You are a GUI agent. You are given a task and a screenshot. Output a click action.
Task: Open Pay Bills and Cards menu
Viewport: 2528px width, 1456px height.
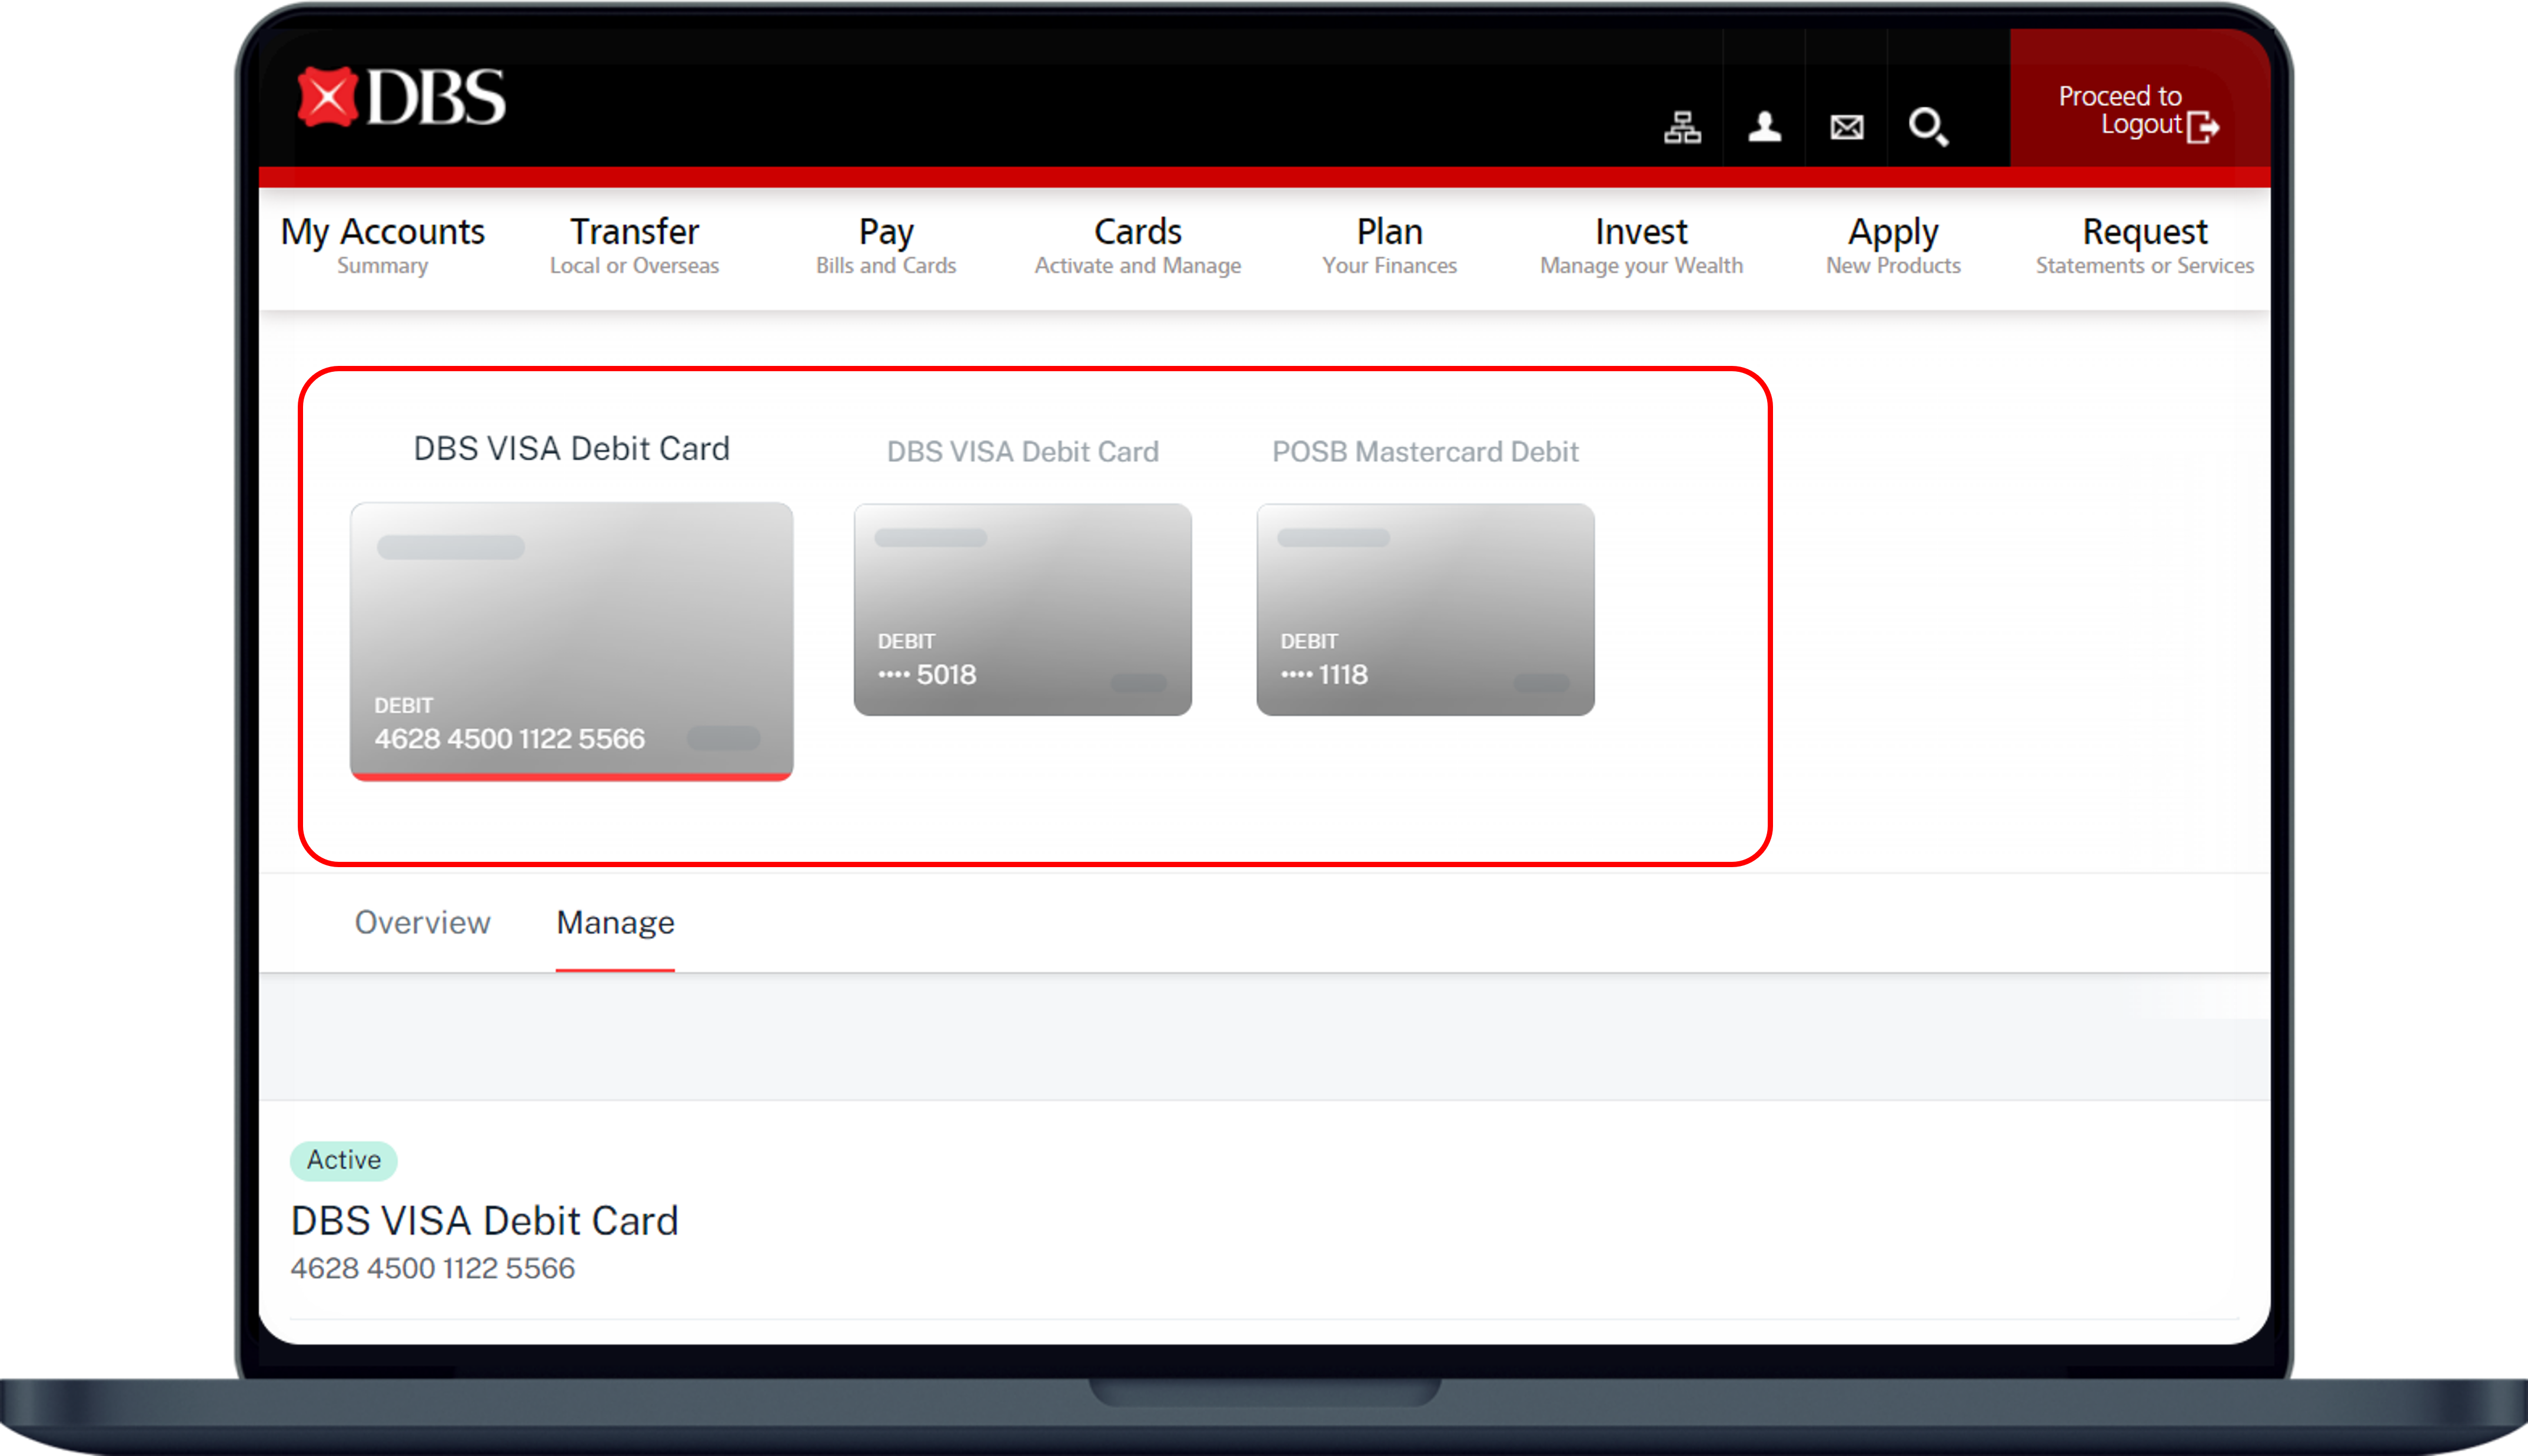[x=886, y=245]
